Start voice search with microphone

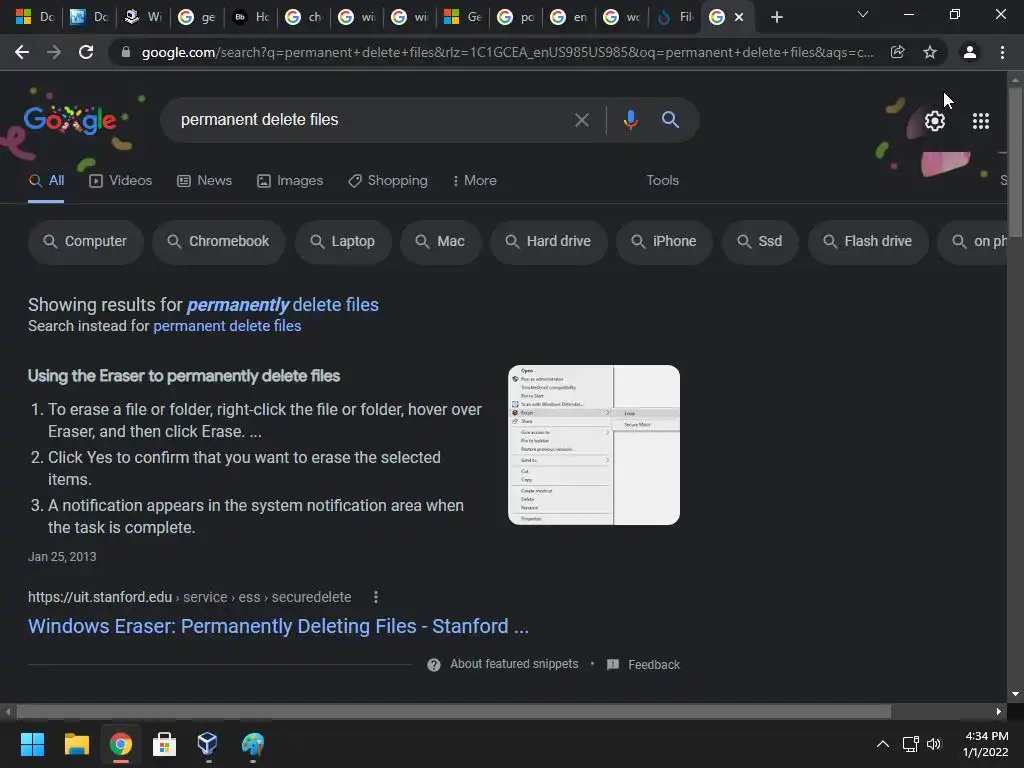[x=630, y=120]
